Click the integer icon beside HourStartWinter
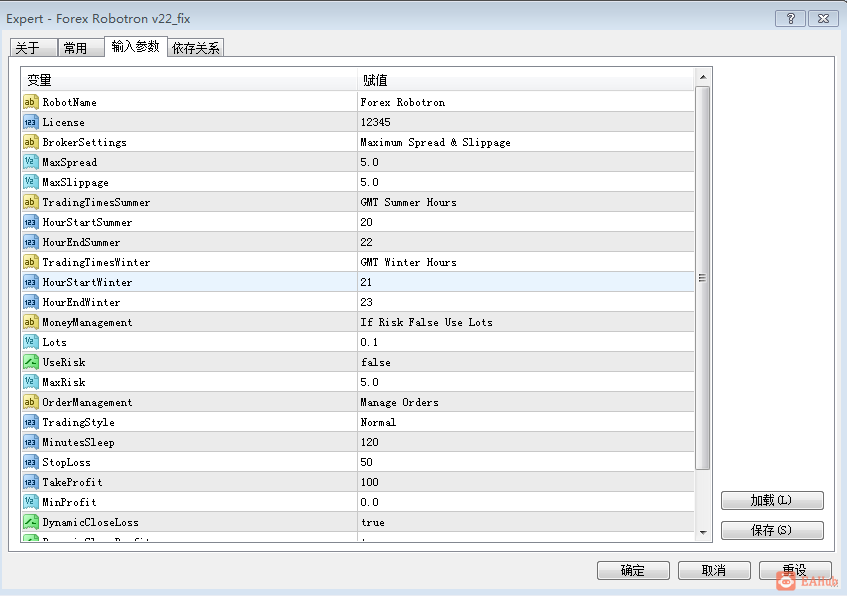Image resolution: width=847 pixels, height=596 pixels. click(31, 282)
